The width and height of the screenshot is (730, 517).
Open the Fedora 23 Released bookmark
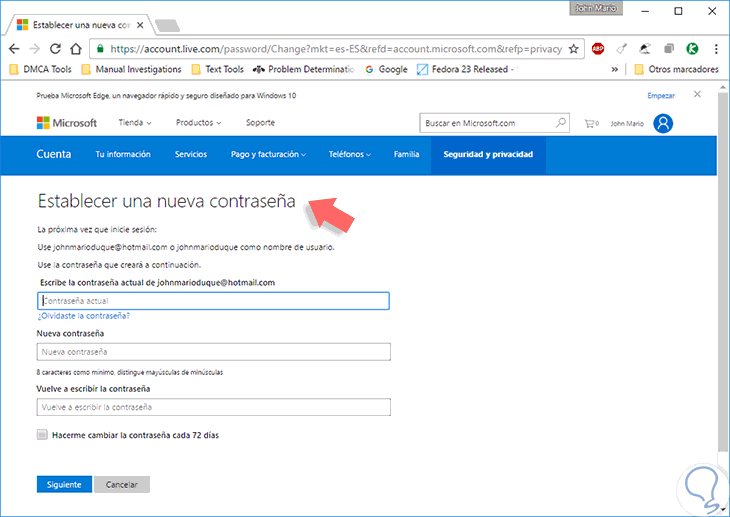pos(467,69)
